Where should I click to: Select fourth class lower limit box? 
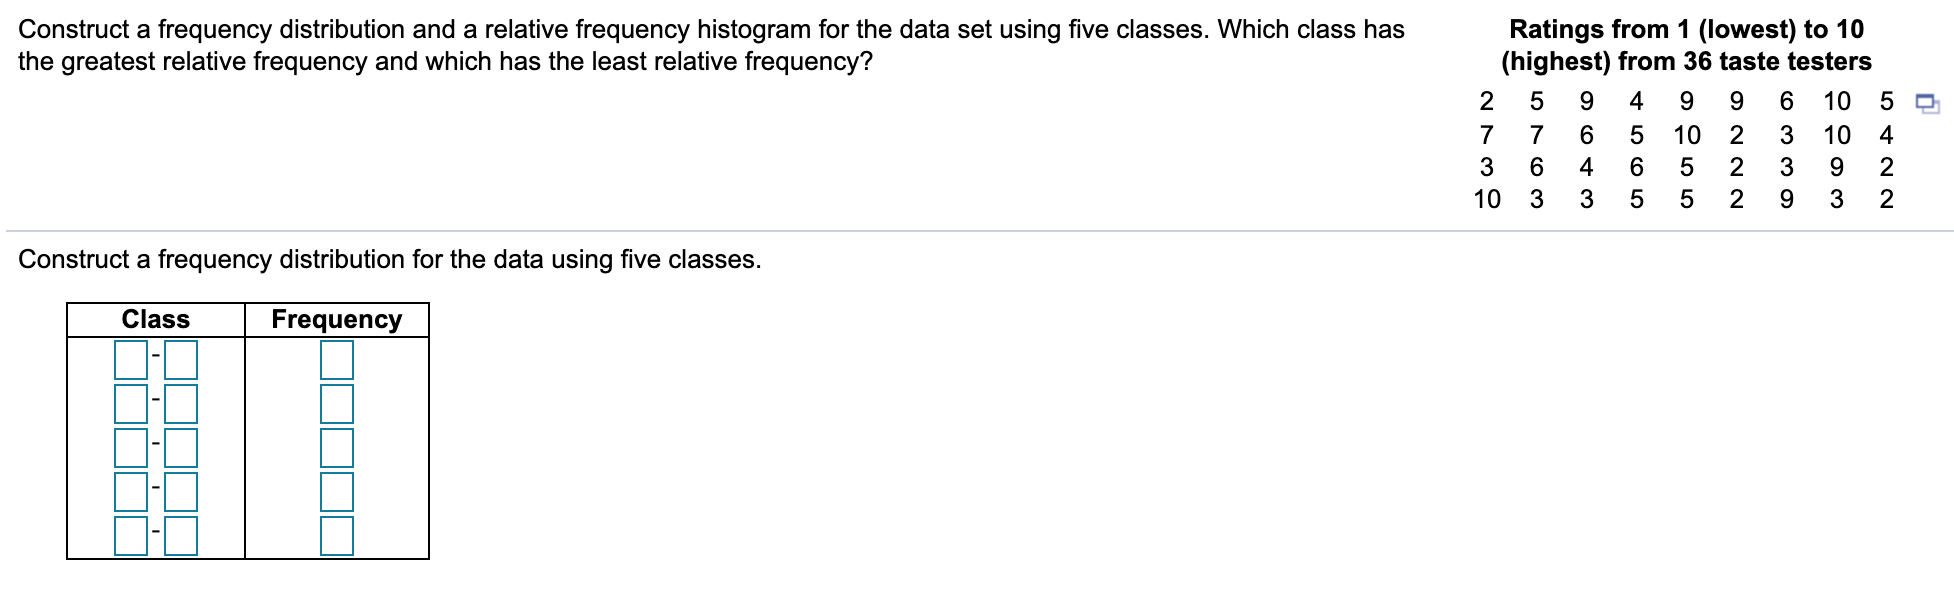tap(131, 491)
